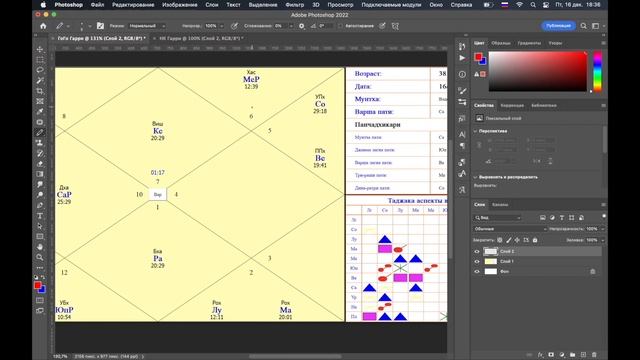Viewport: 640px width, 360px height.
Task: Select the History Brush tool
Action: (x=40, y=153)
